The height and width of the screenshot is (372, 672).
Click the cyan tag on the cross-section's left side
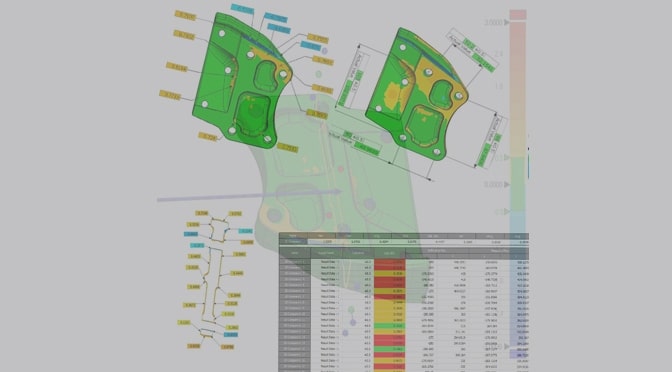191,234
